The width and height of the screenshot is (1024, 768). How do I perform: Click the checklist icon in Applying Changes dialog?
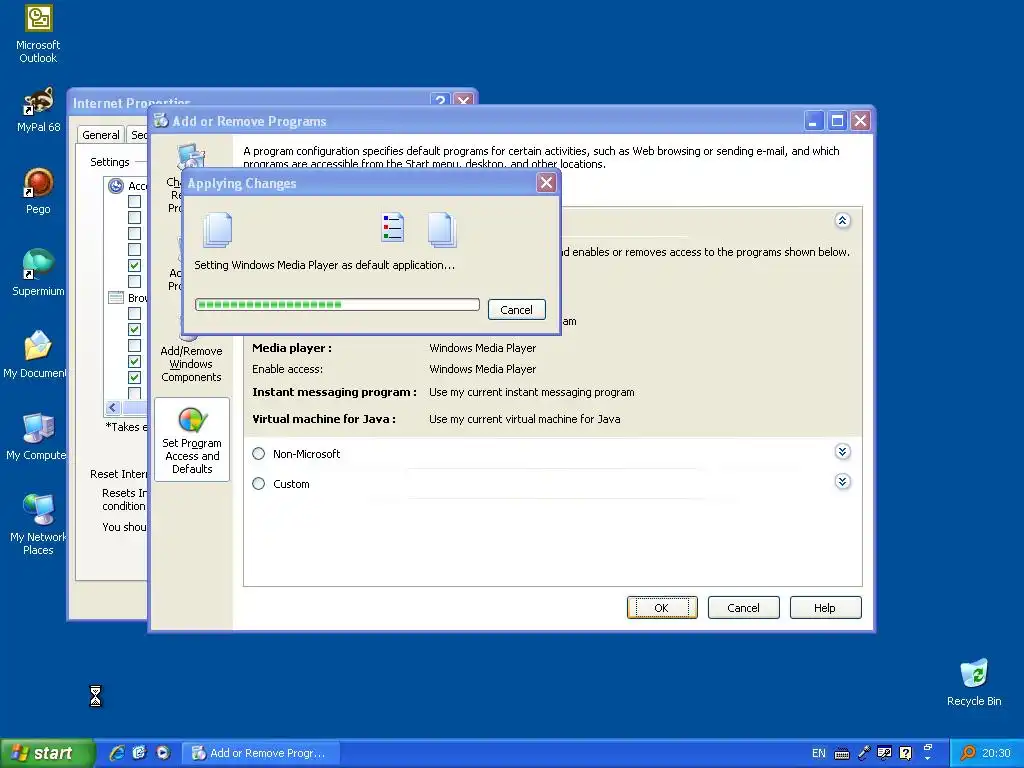[392, 227]
